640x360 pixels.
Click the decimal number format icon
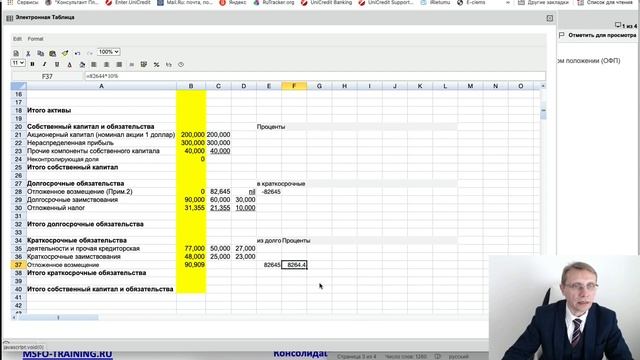point(169,64)
